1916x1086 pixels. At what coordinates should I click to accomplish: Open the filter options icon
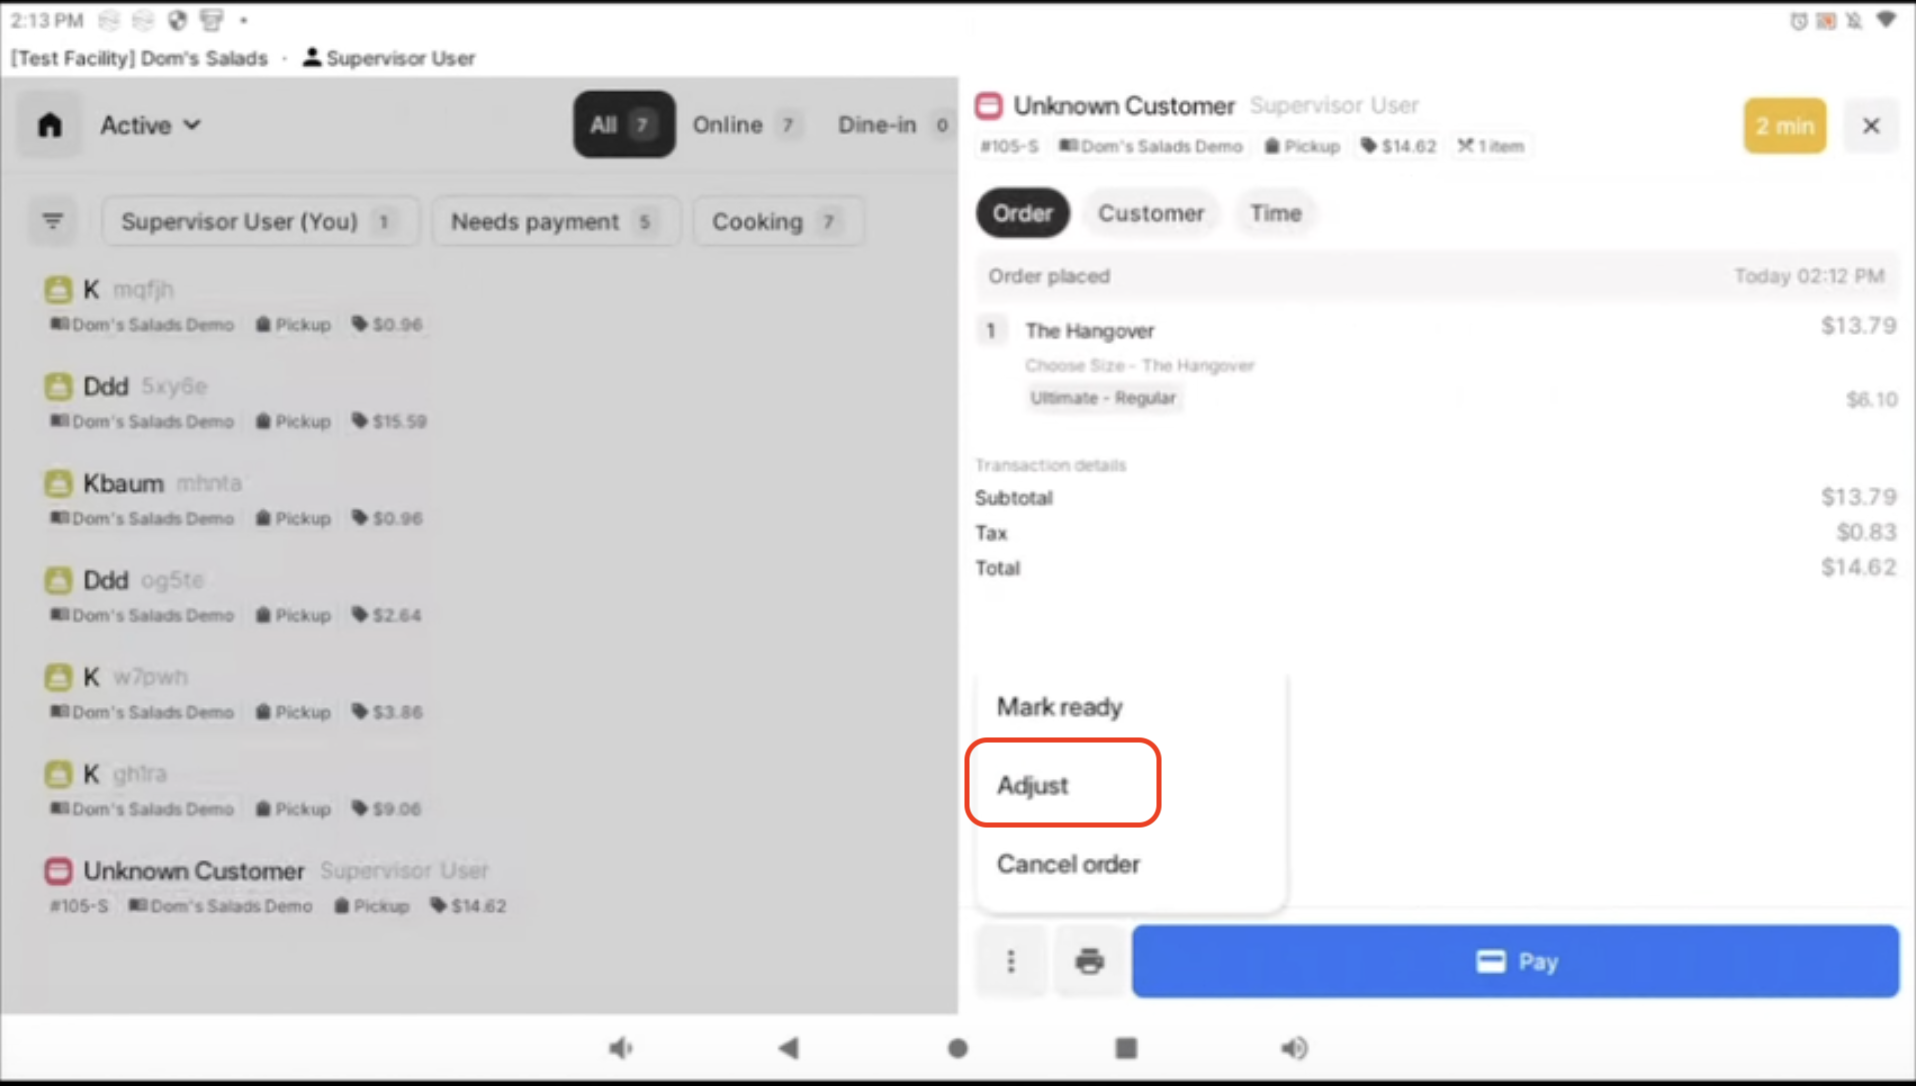pos(53,221)
